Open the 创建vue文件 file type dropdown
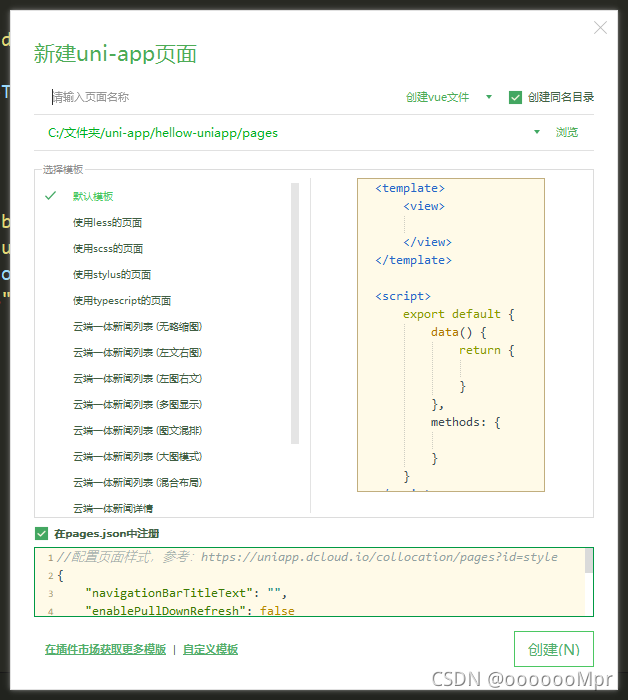Screen dimensions: 628x700 449,97
